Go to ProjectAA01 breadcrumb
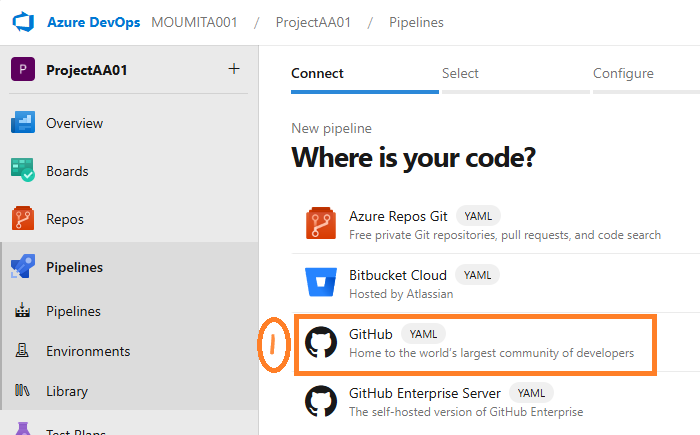The height and width of the screenshot is (435, 700). coord(313,22)
